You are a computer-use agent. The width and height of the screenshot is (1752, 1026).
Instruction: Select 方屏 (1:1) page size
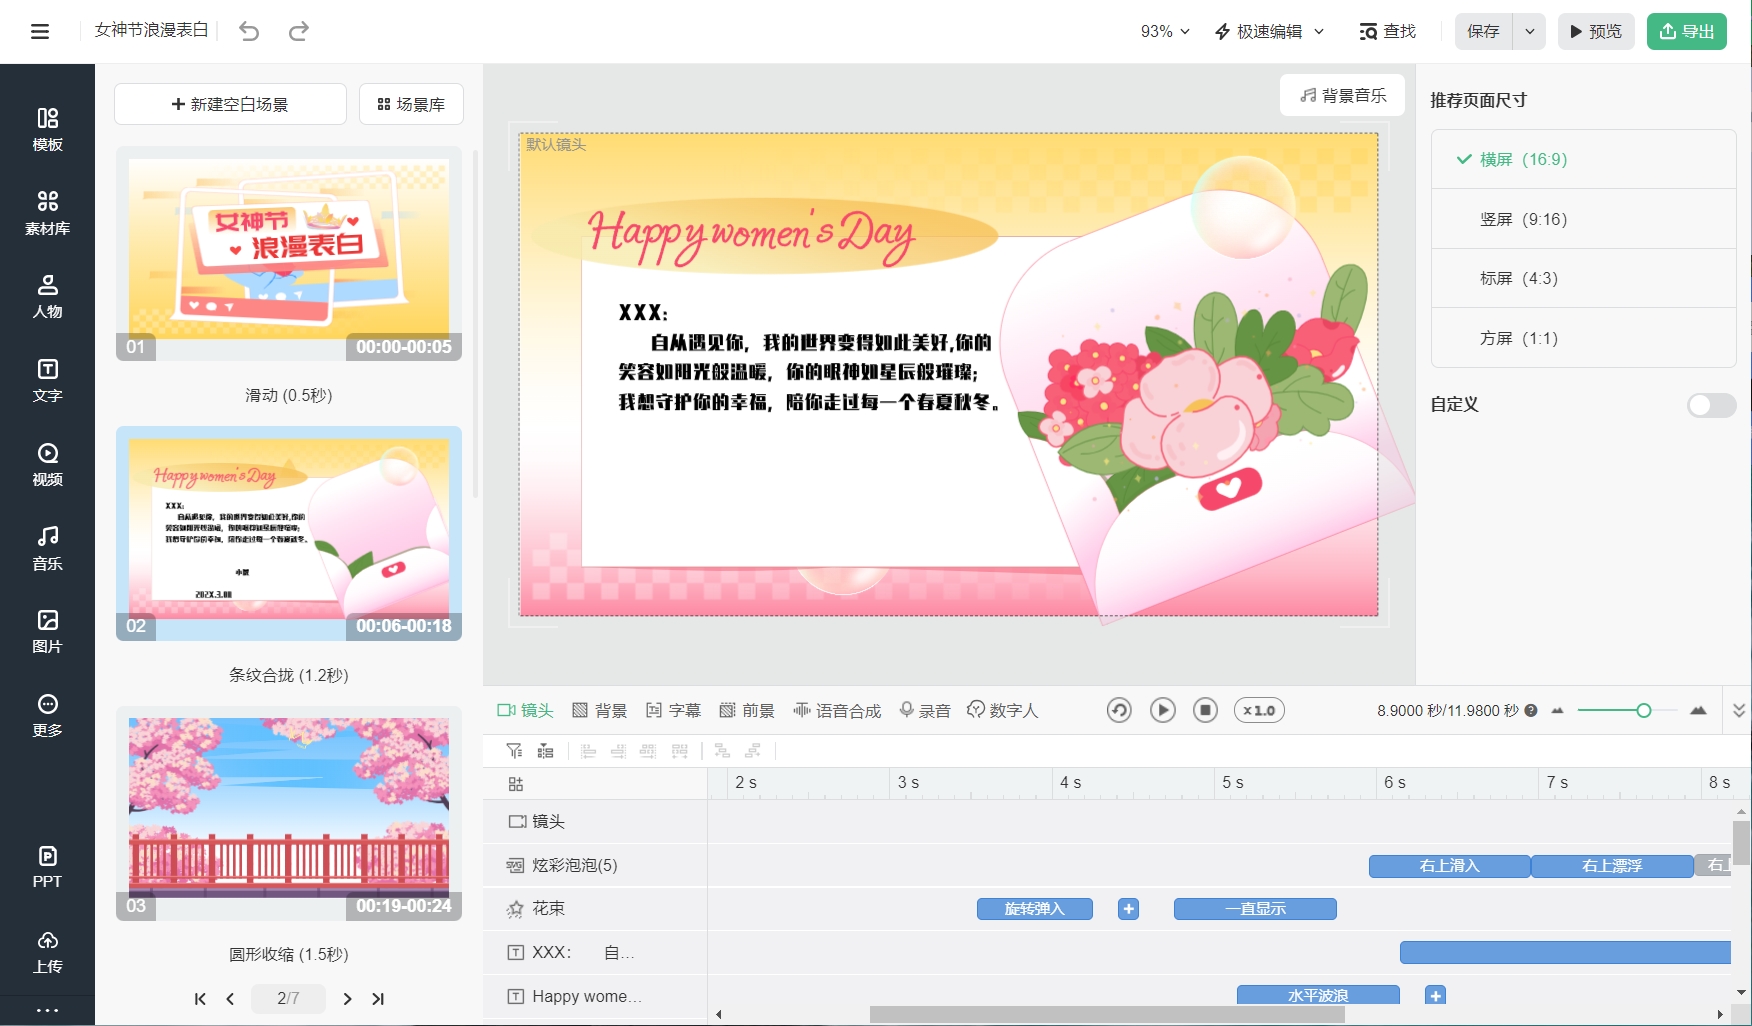click(x=1583, y=338)
